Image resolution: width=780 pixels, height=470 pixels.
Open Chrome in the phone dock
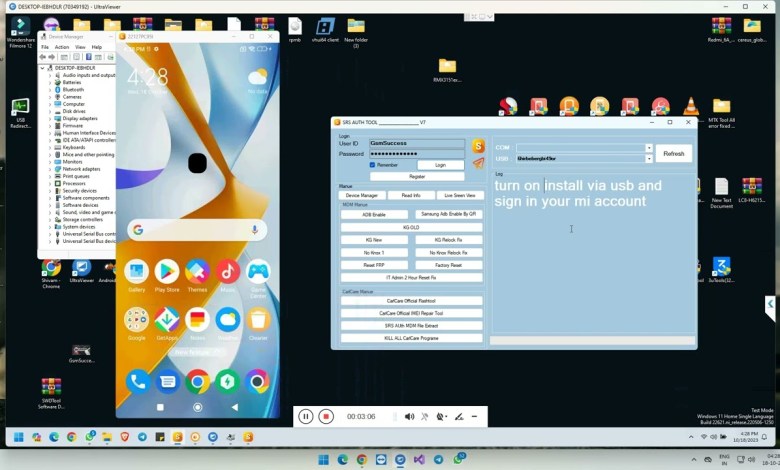[197, 381]
